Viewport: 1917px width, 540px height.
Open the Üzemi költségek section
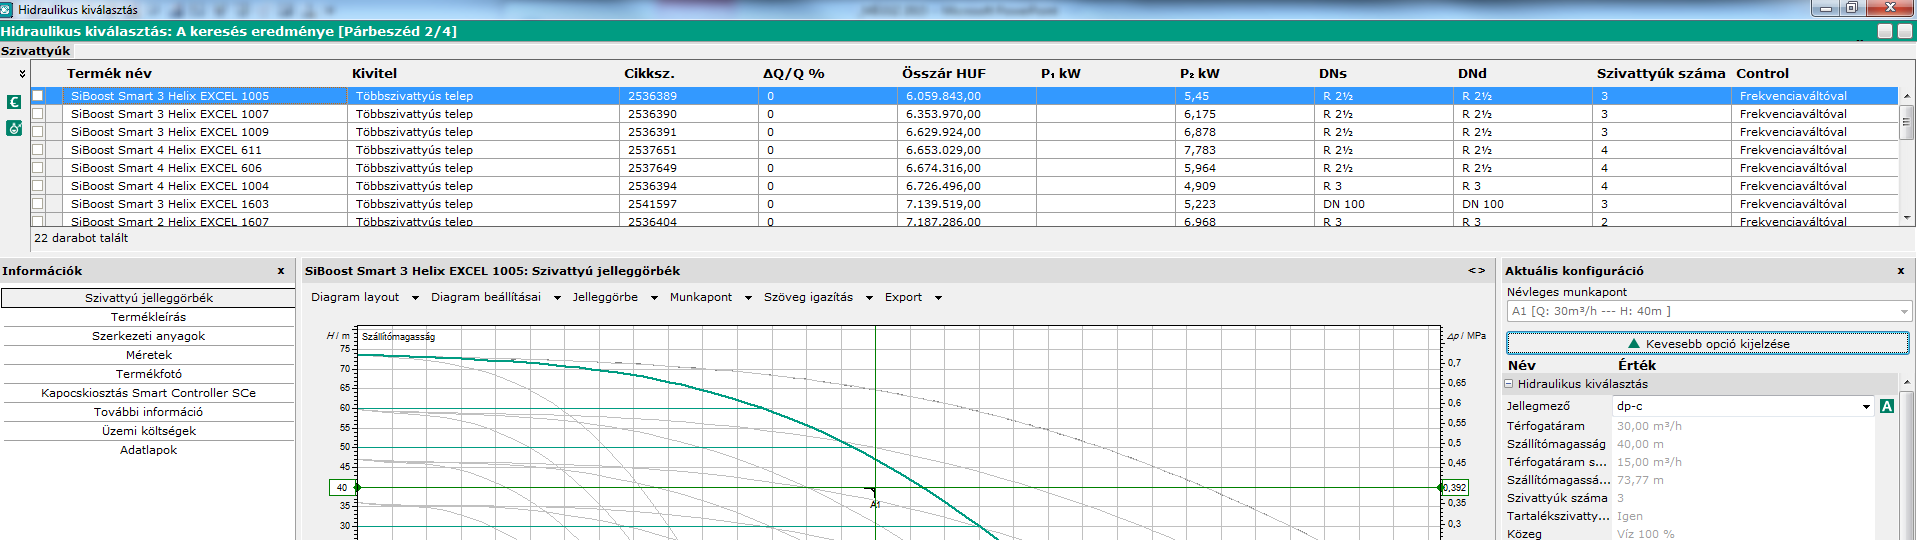(x=148, y=431)
